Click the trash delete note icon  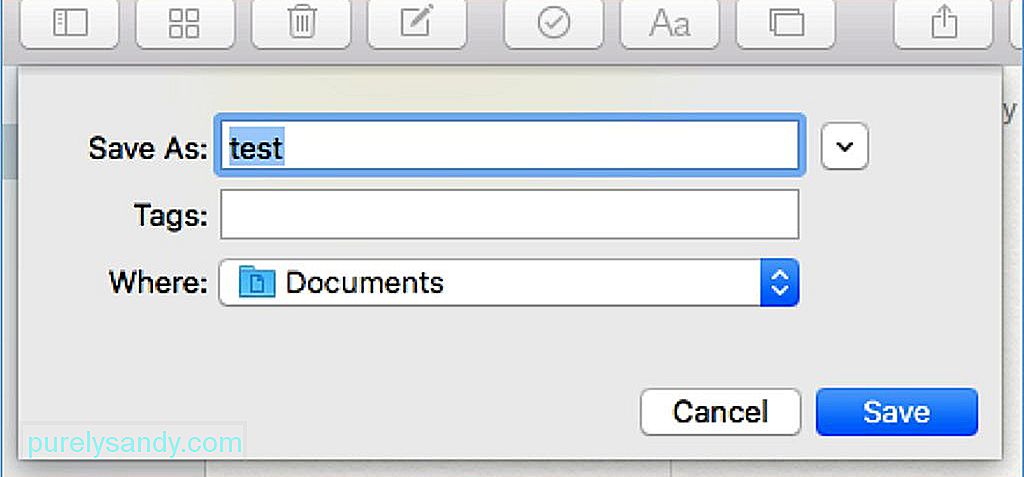click(x=301, y=24)
